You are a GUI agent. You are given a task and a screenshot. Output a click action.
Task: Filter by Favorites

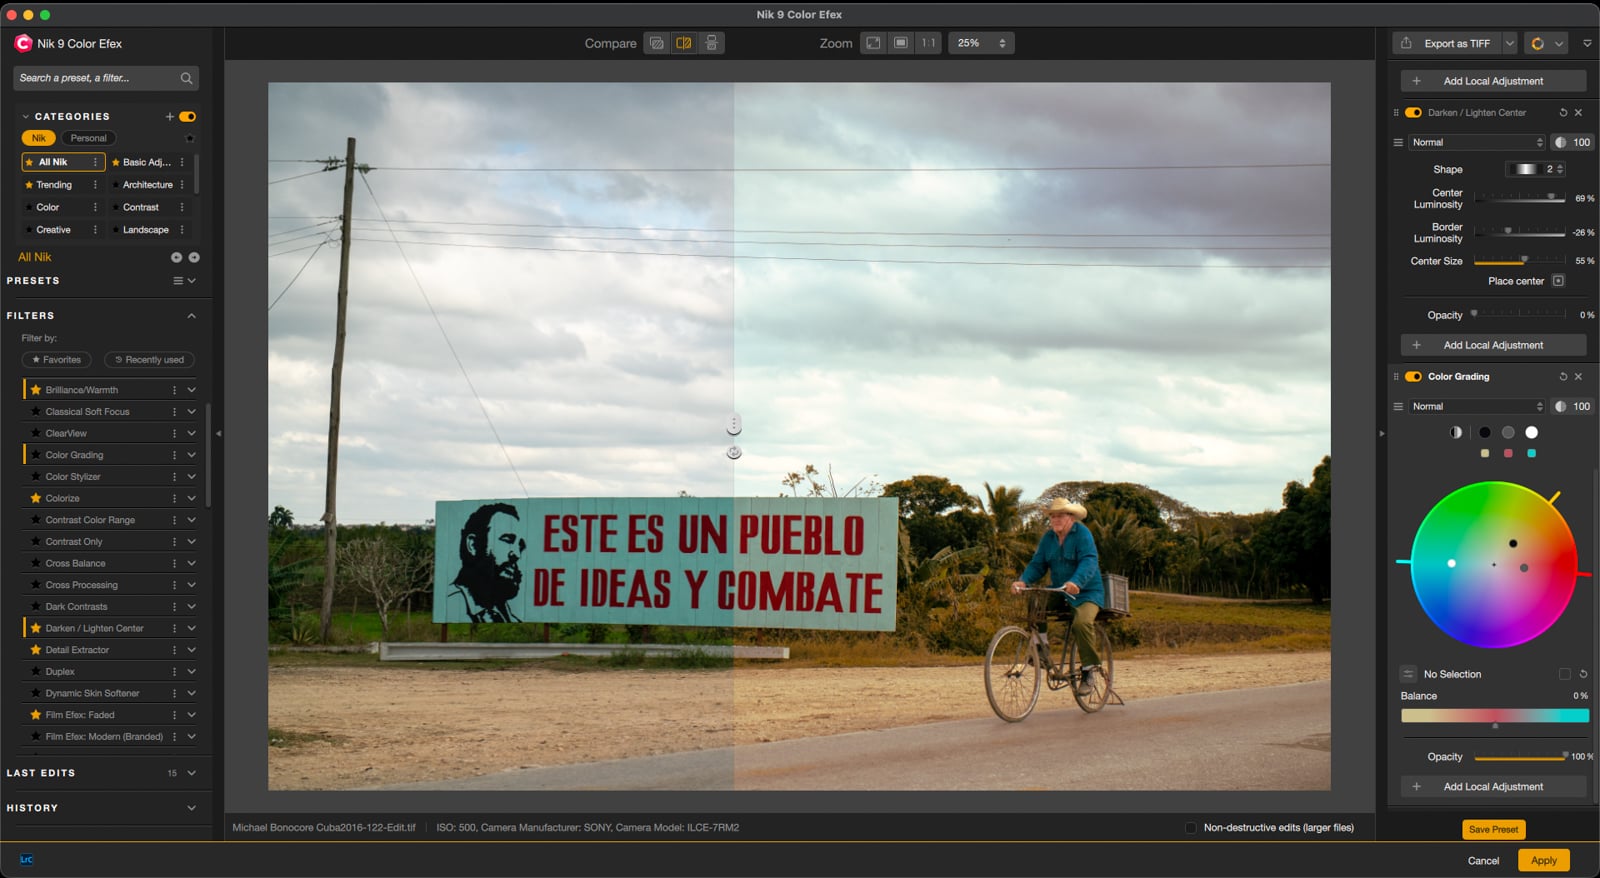coord(57,360)
